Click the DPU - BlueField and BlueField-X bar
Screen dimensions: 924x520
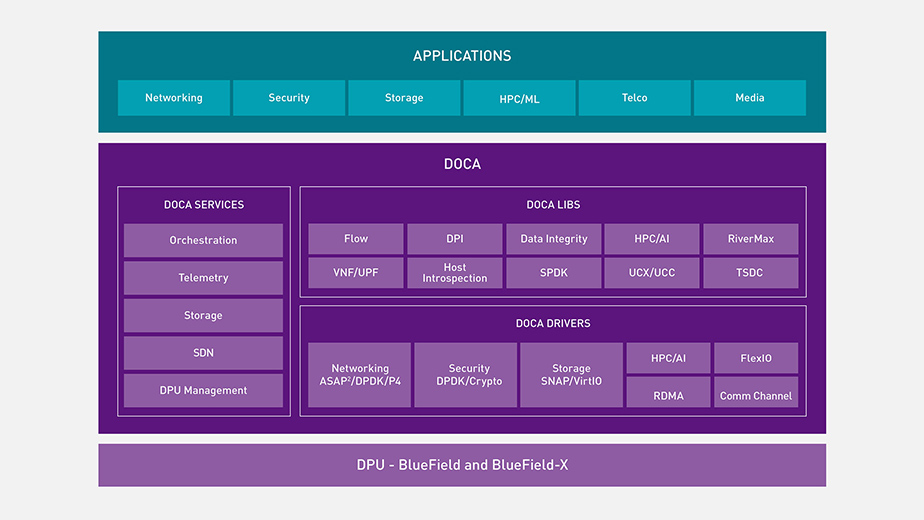(462, 465)
